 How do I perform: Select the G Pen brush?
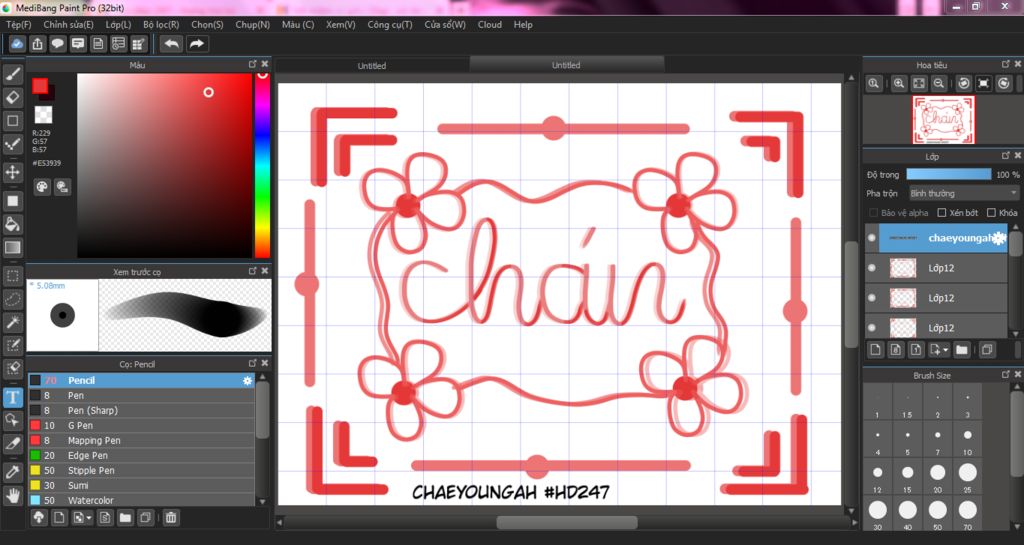[x=141, y=426]
